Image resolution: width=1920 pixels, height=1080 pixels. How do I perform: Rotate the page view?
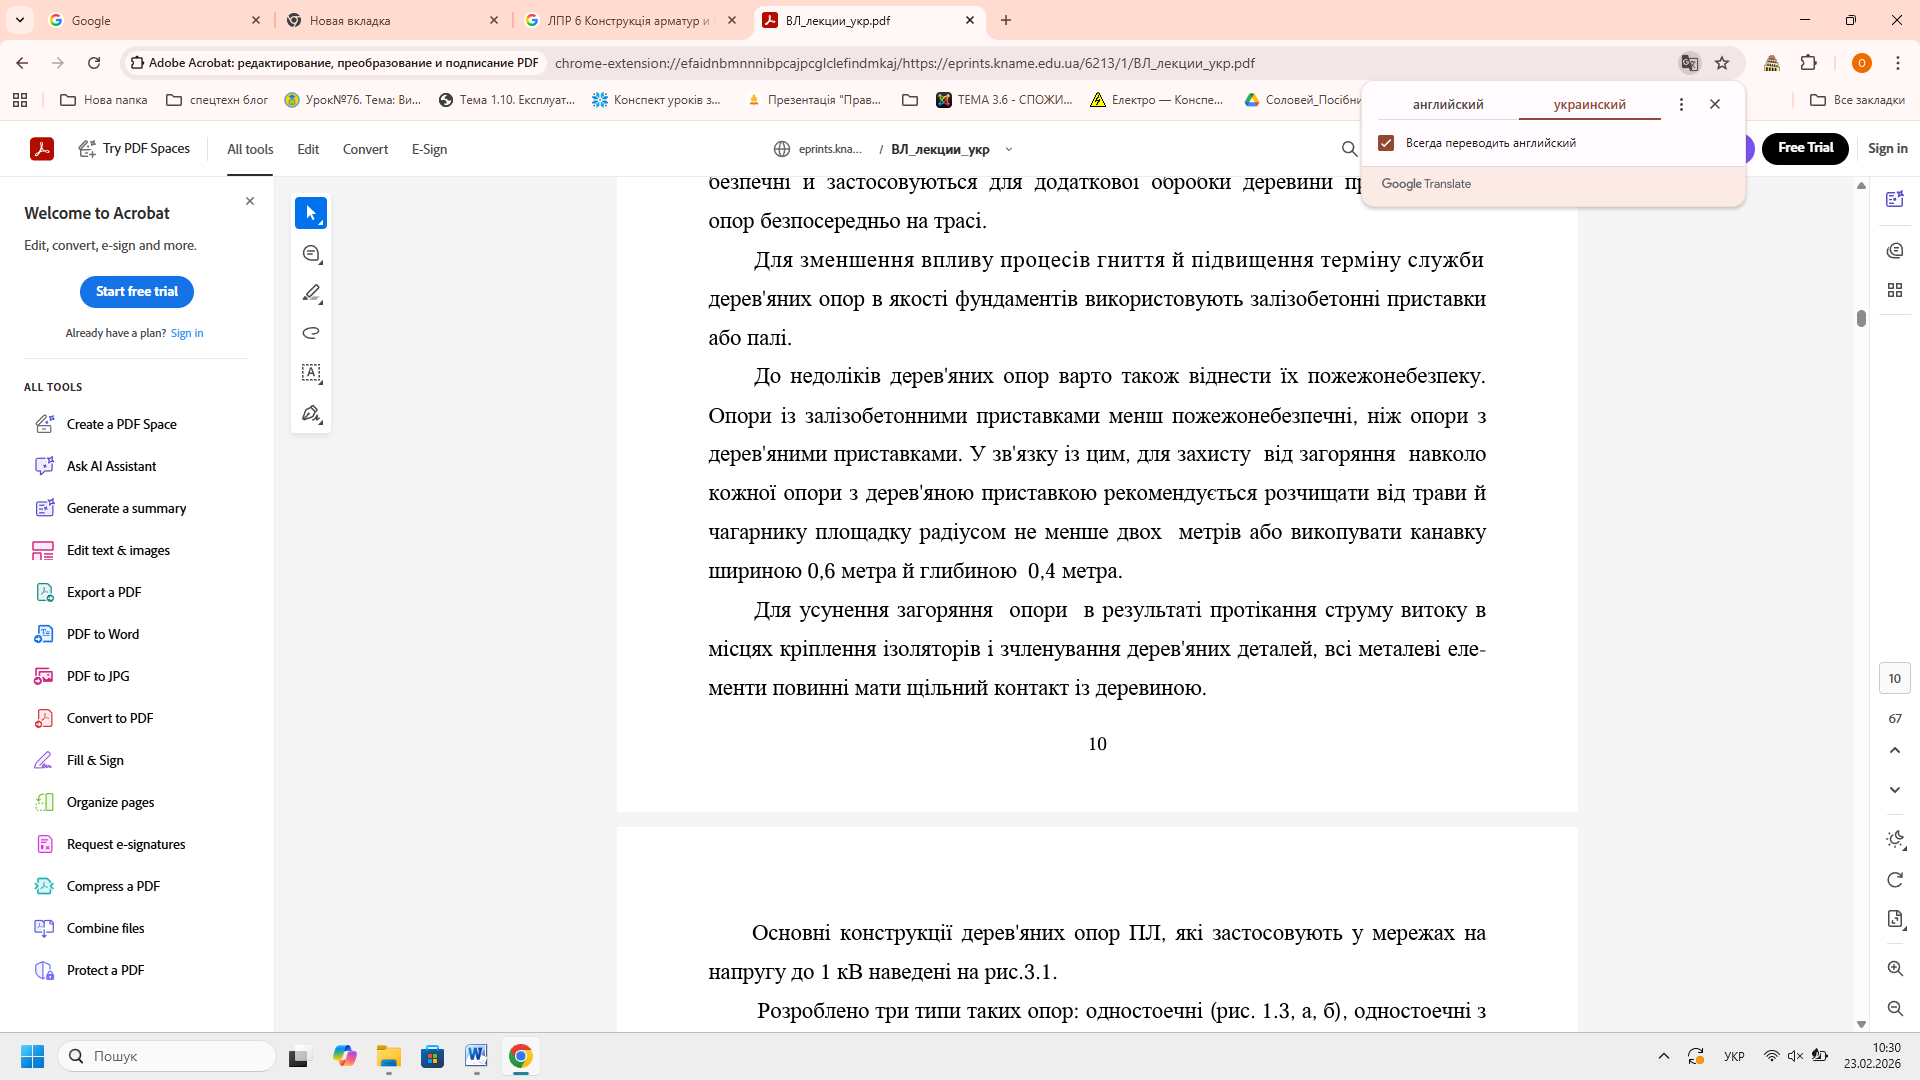point(1895,880)
